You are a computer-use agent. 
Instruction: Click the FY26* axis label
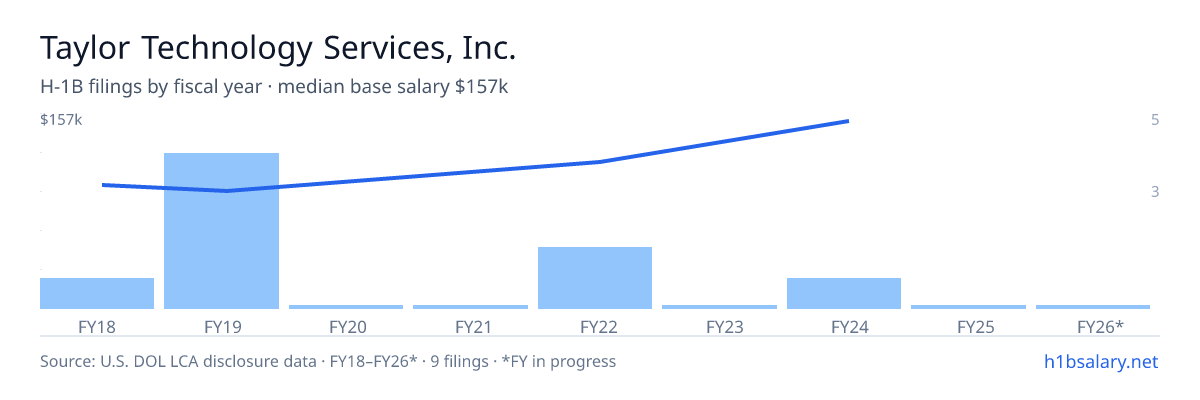(1100, 326)
